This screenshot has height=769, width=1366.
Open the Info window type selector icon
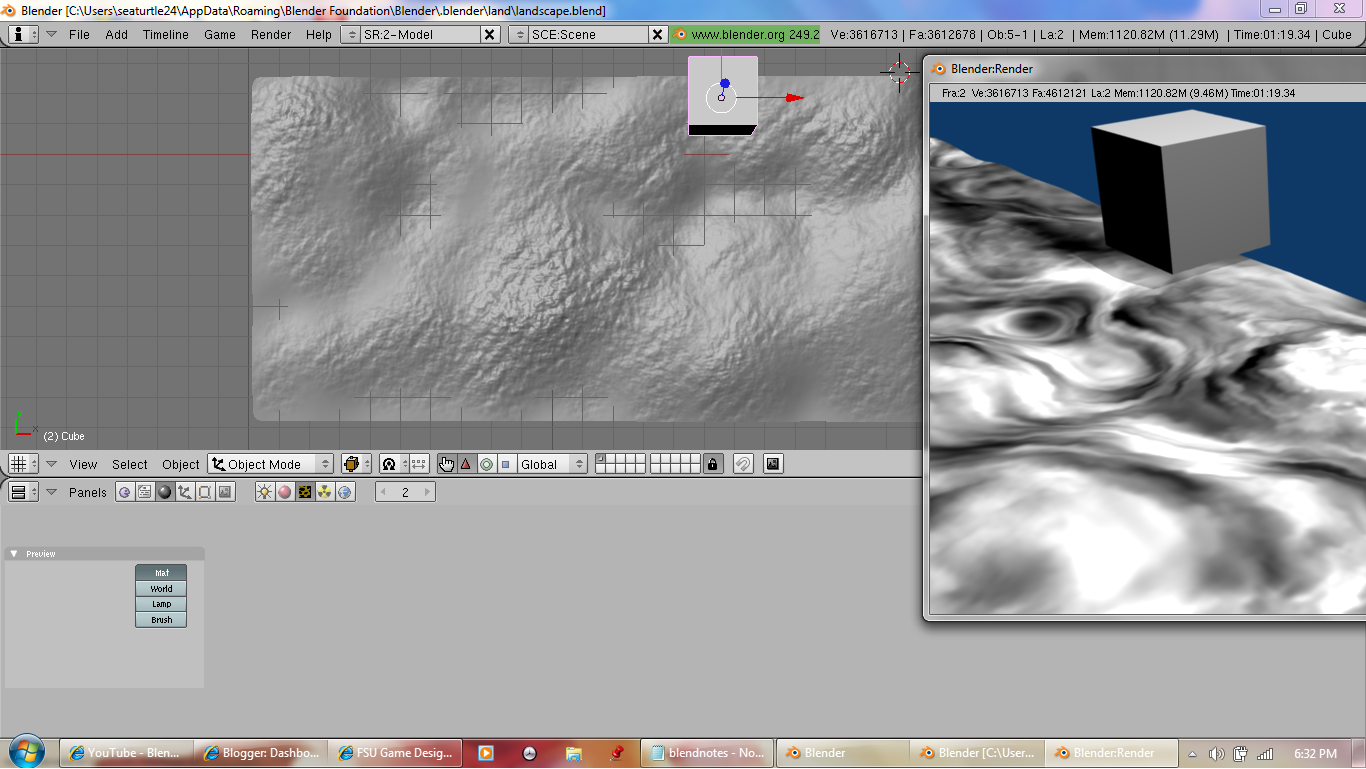click(x=23, y=34)
